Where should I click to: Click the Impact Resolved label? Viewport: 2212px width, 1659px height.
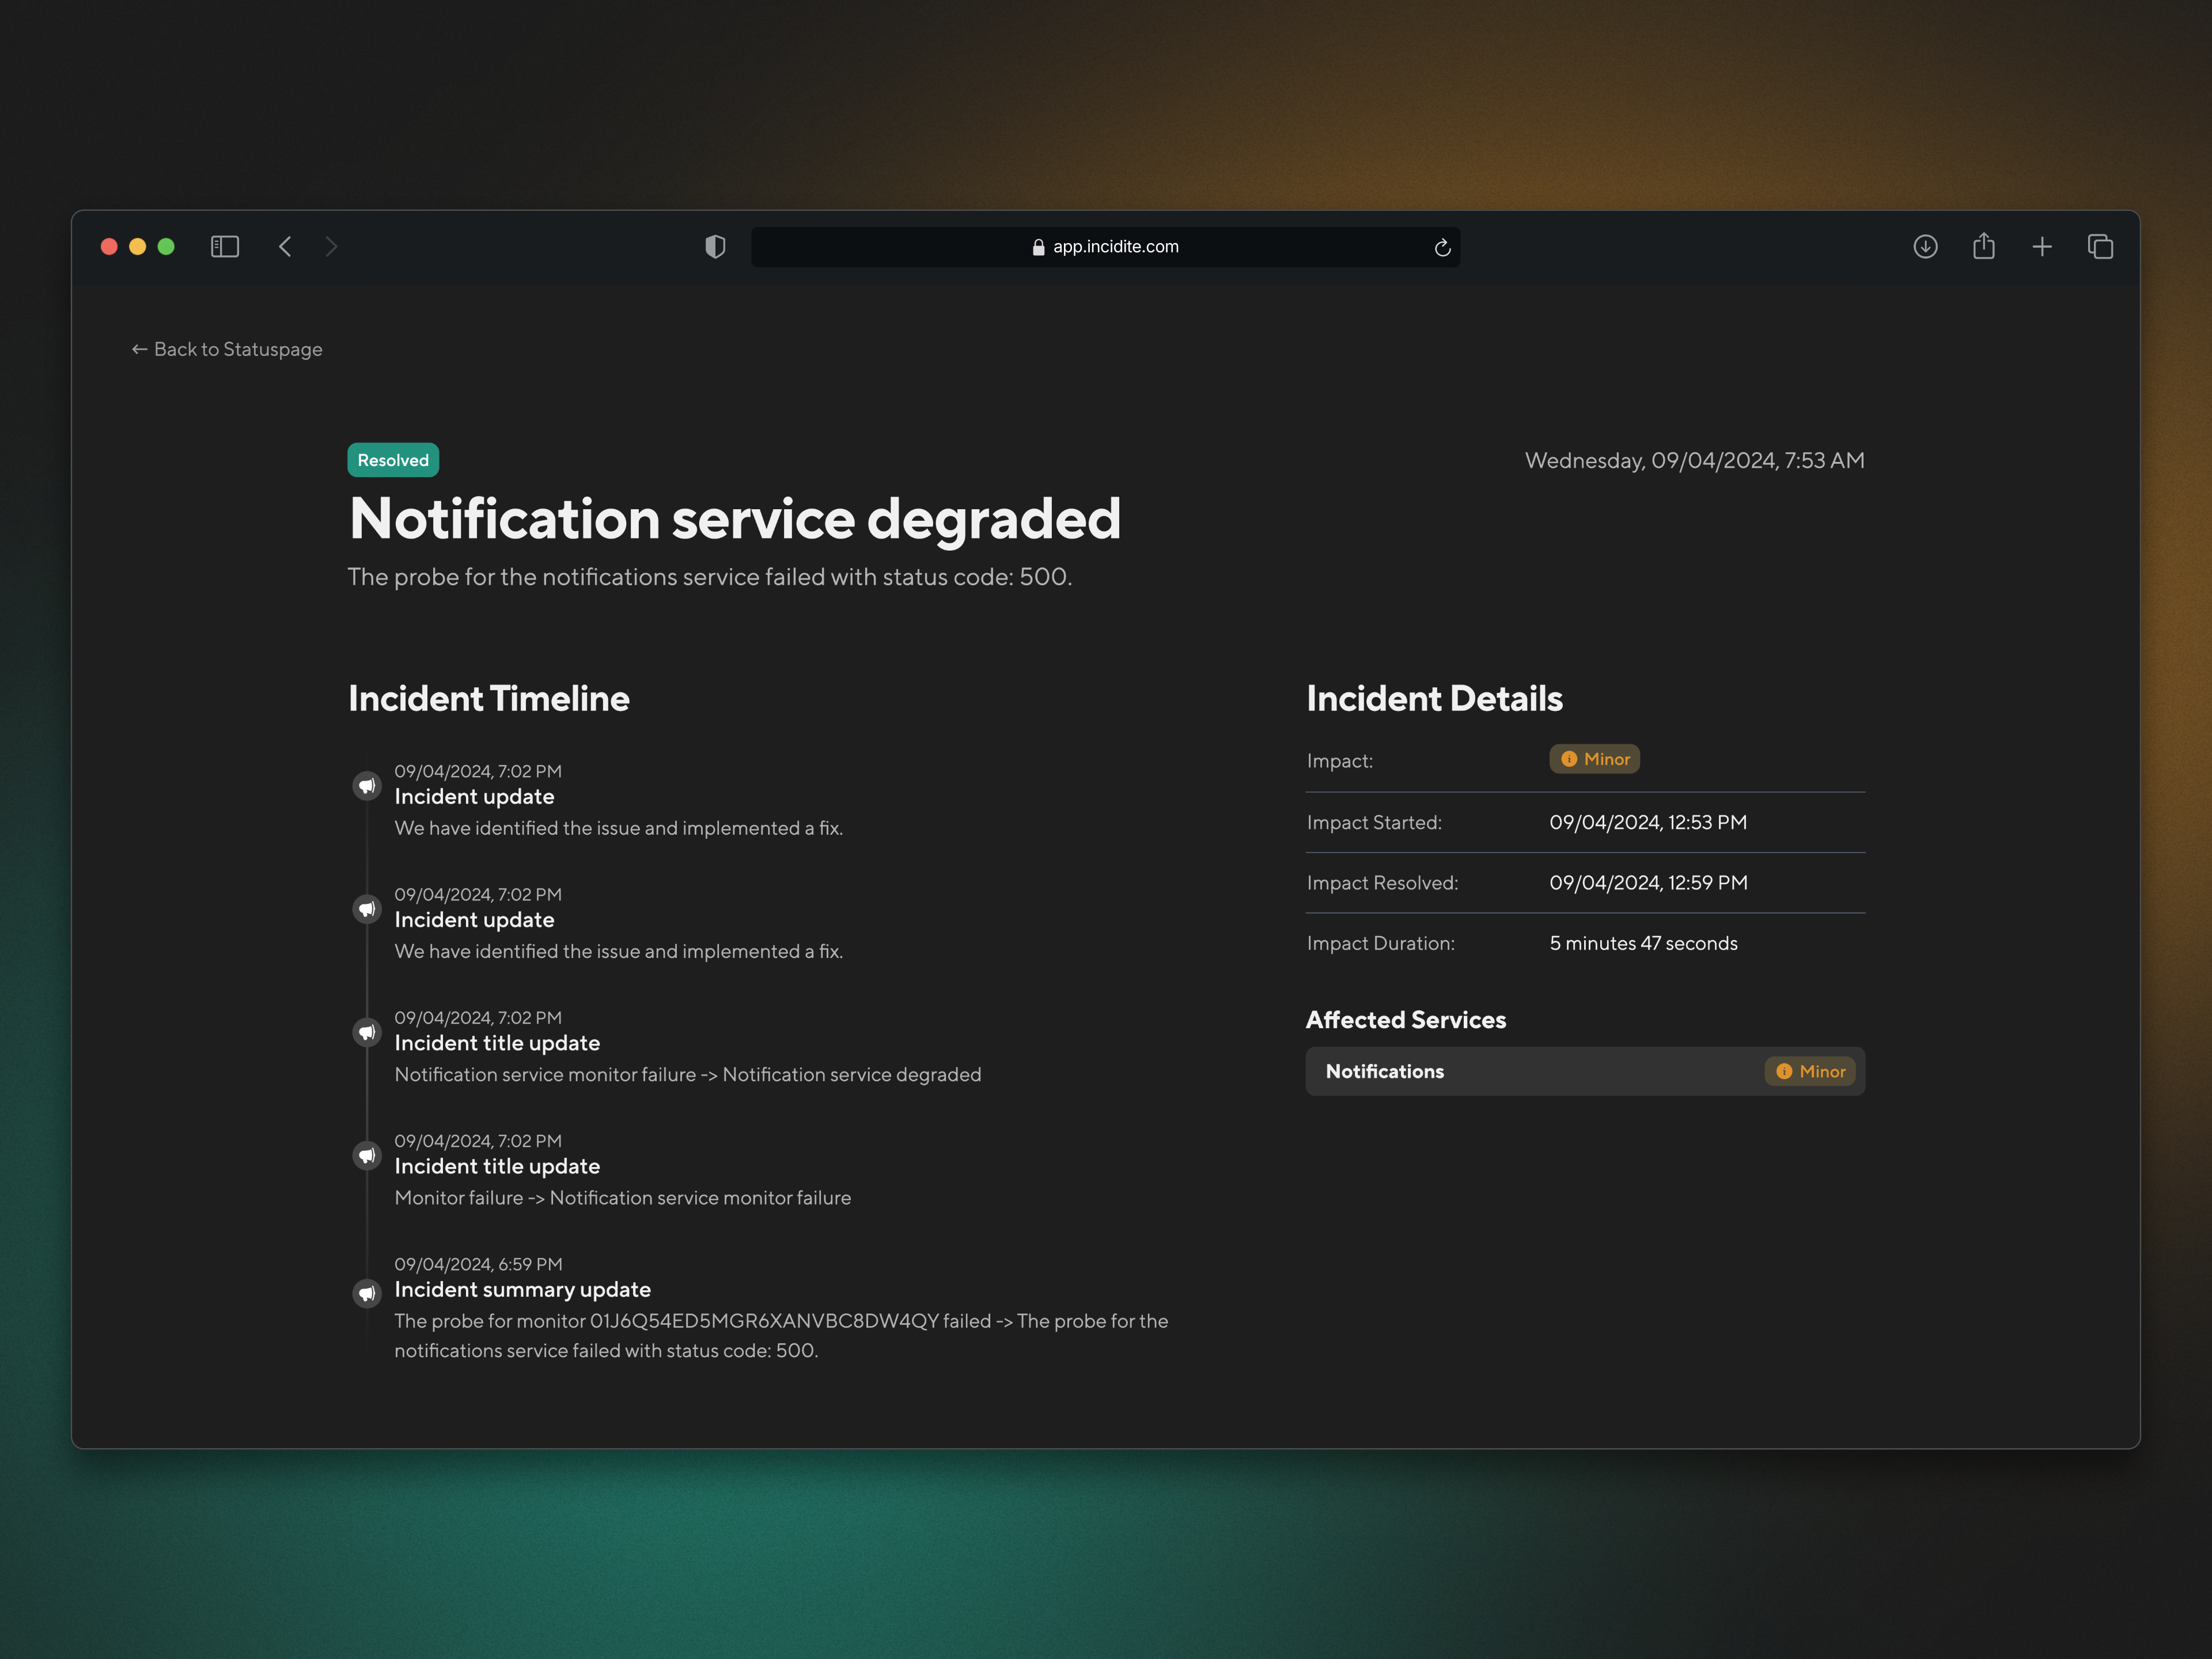coord(1382,883)
